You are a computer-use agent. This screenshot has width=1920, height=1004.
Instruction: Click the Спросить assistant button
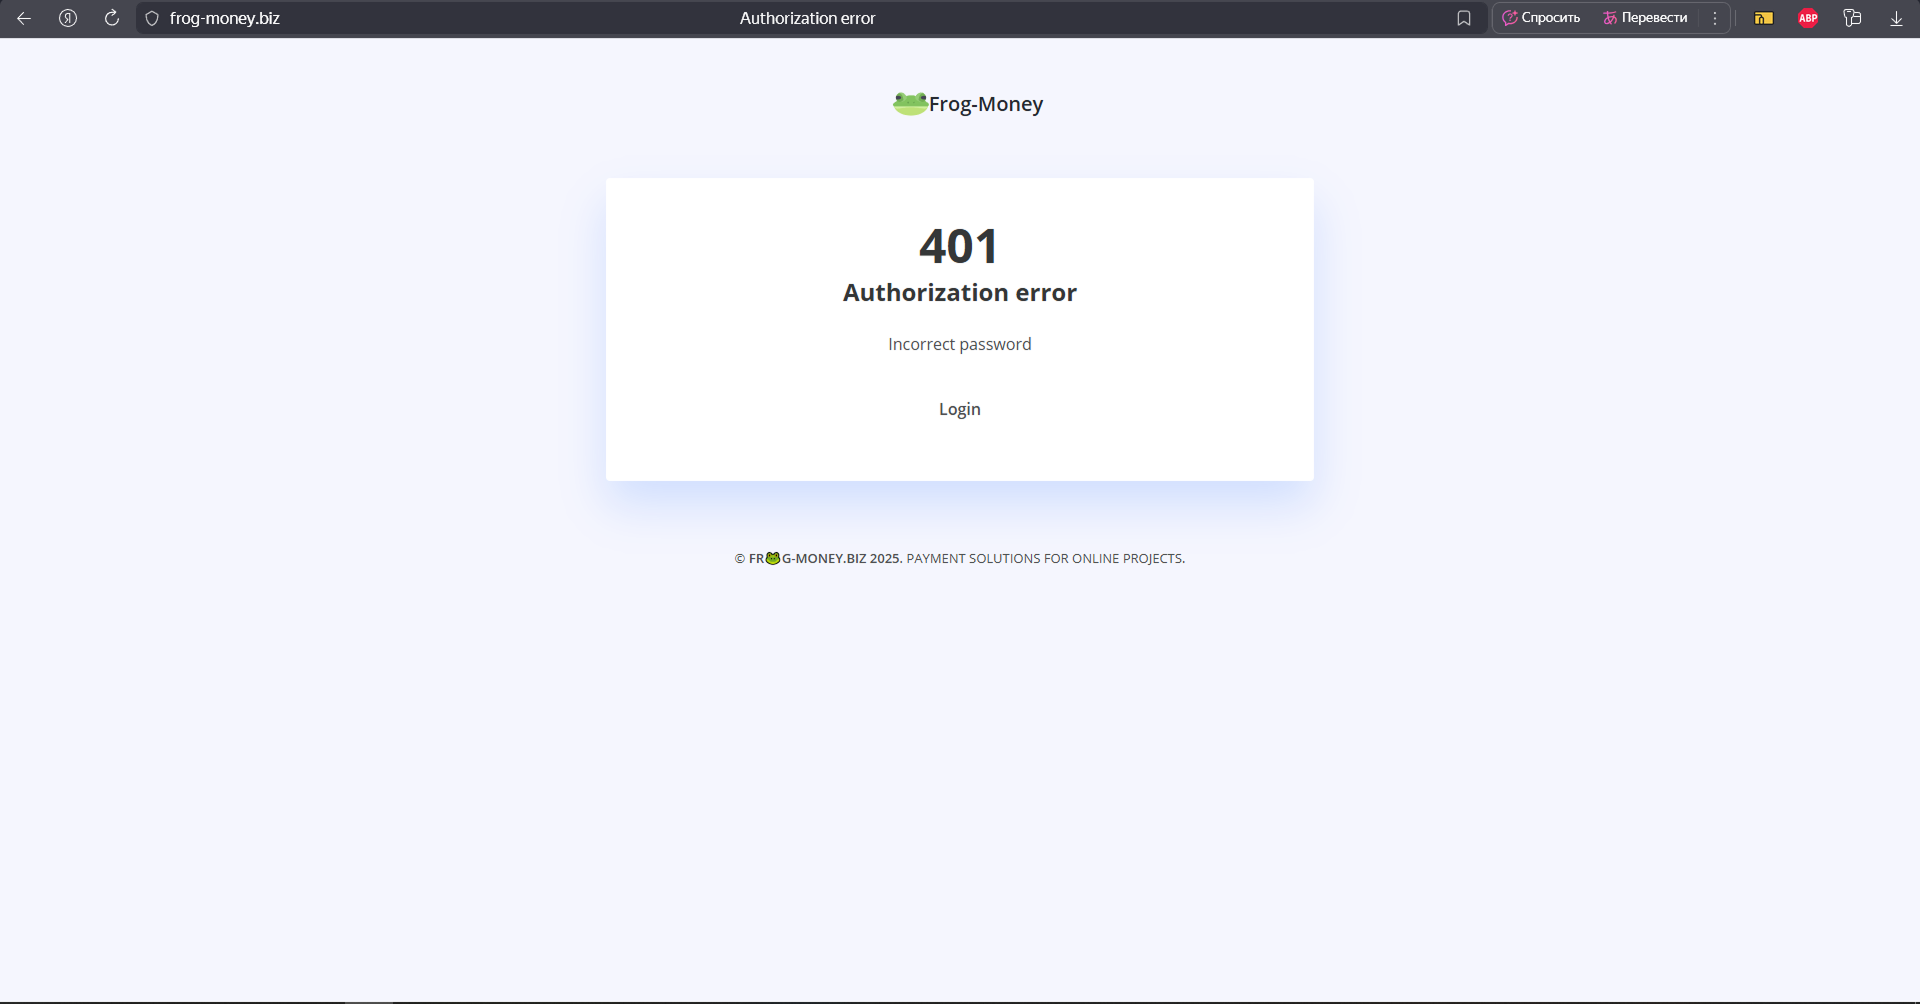[x=1542, y=18]
